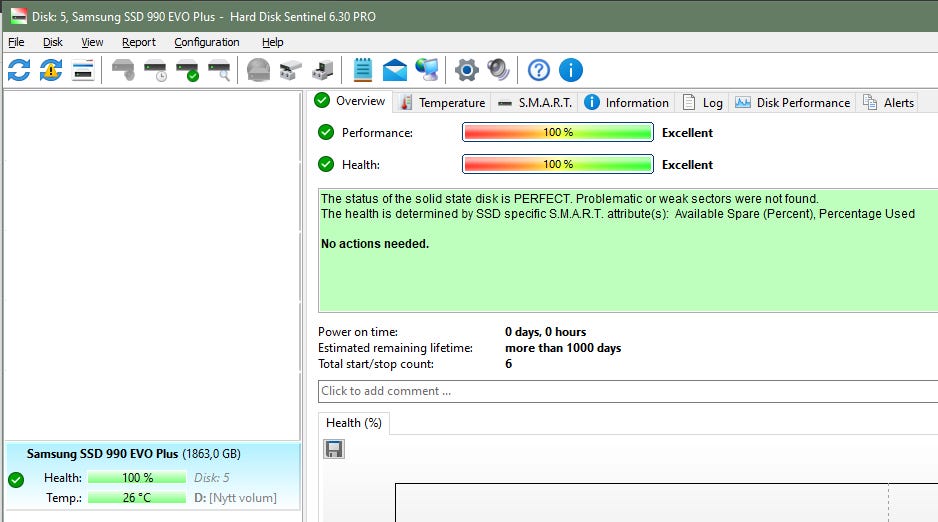Click the 'Disk: 5' label in left panel

point(212,478)
